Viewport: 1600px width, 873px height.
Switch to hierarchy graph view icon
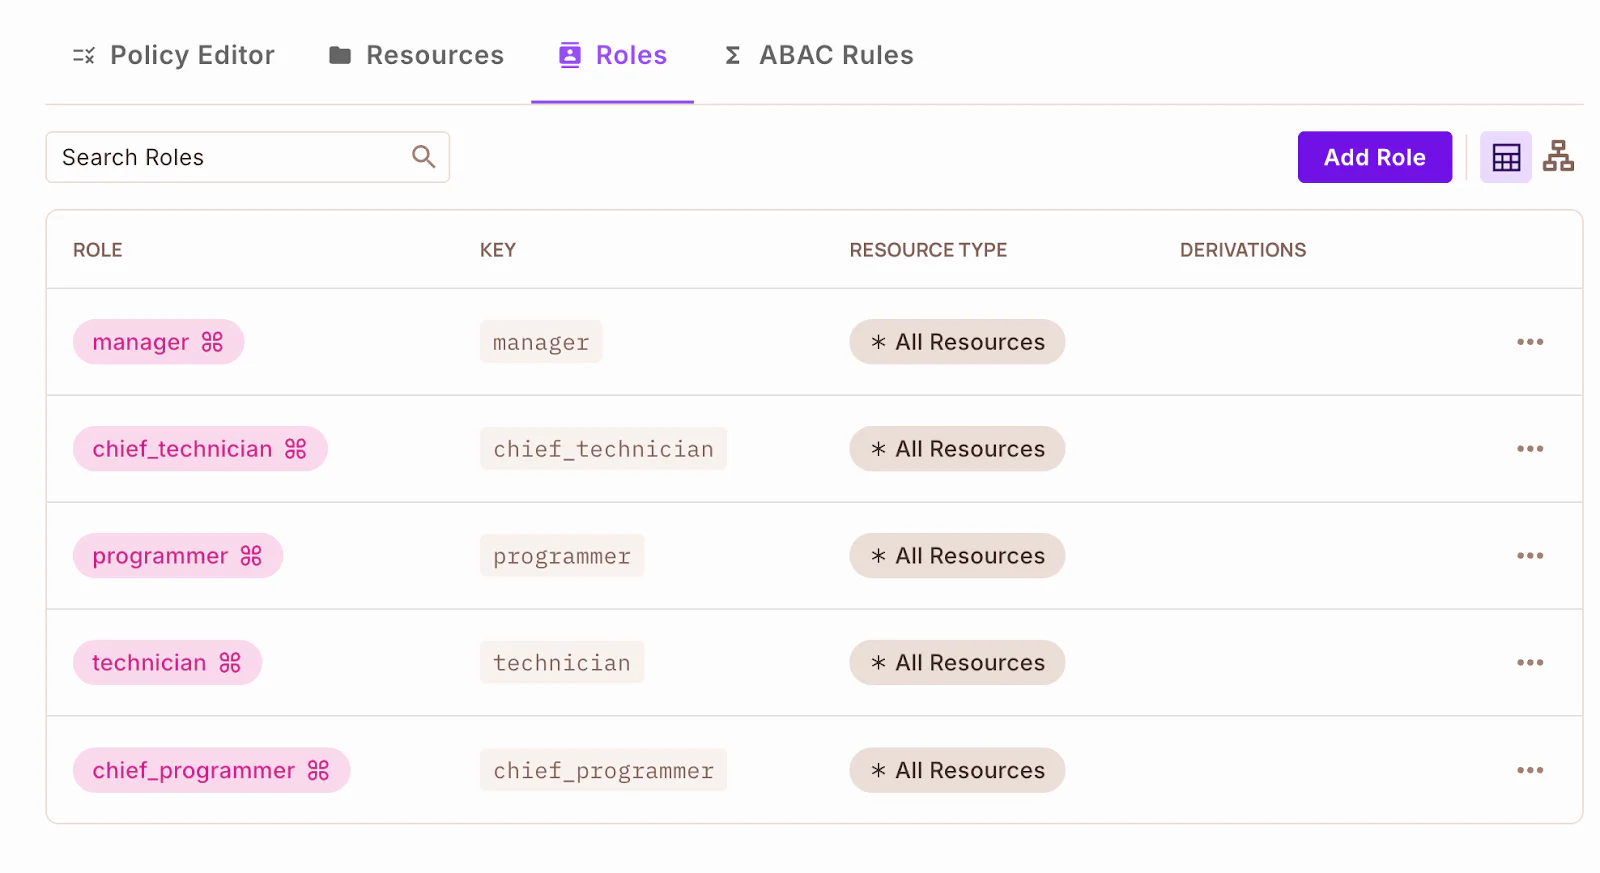point(1558,156)
